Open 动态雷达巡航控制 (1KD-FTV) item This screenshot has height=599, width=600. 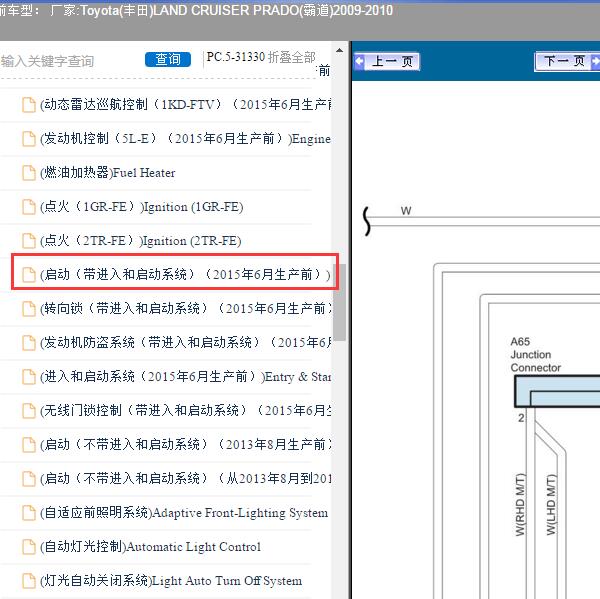[x=186, y=104]
